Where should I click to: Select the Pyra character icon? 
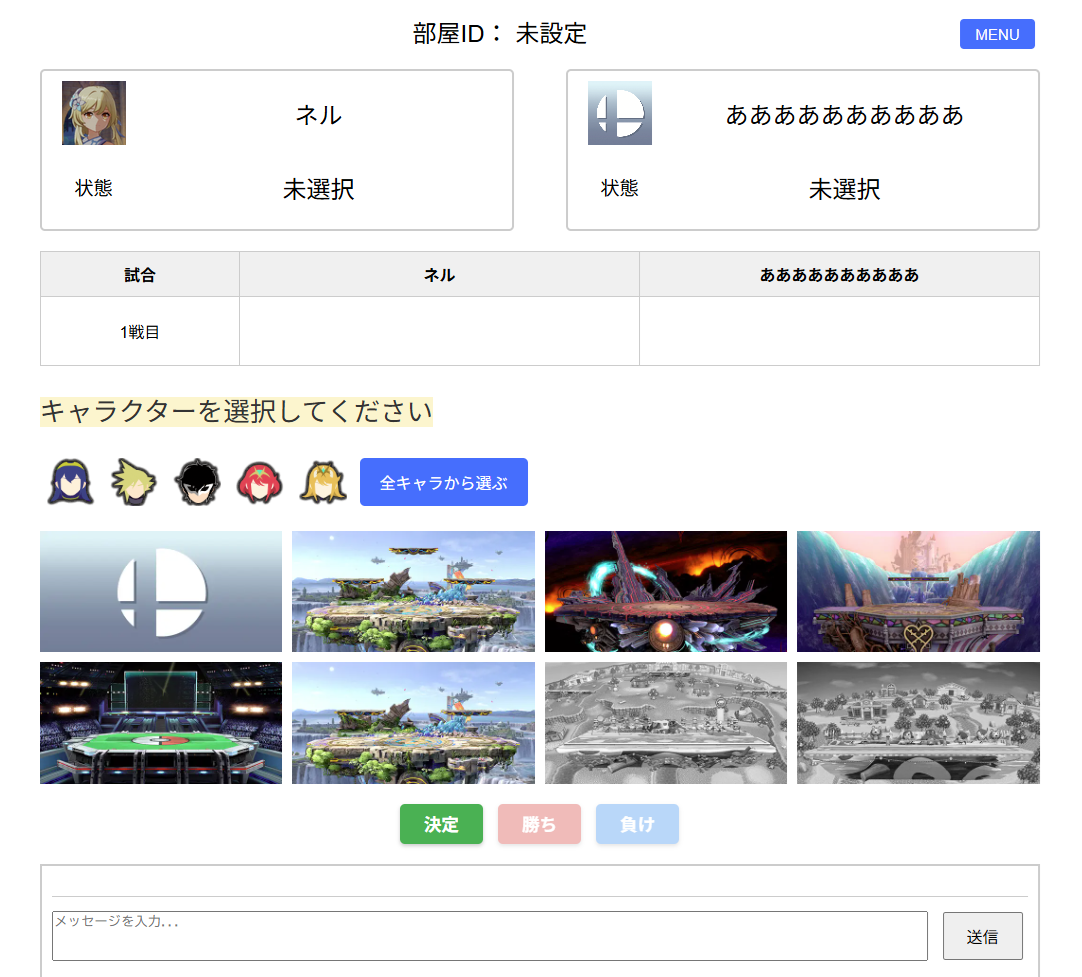(259, 482)
